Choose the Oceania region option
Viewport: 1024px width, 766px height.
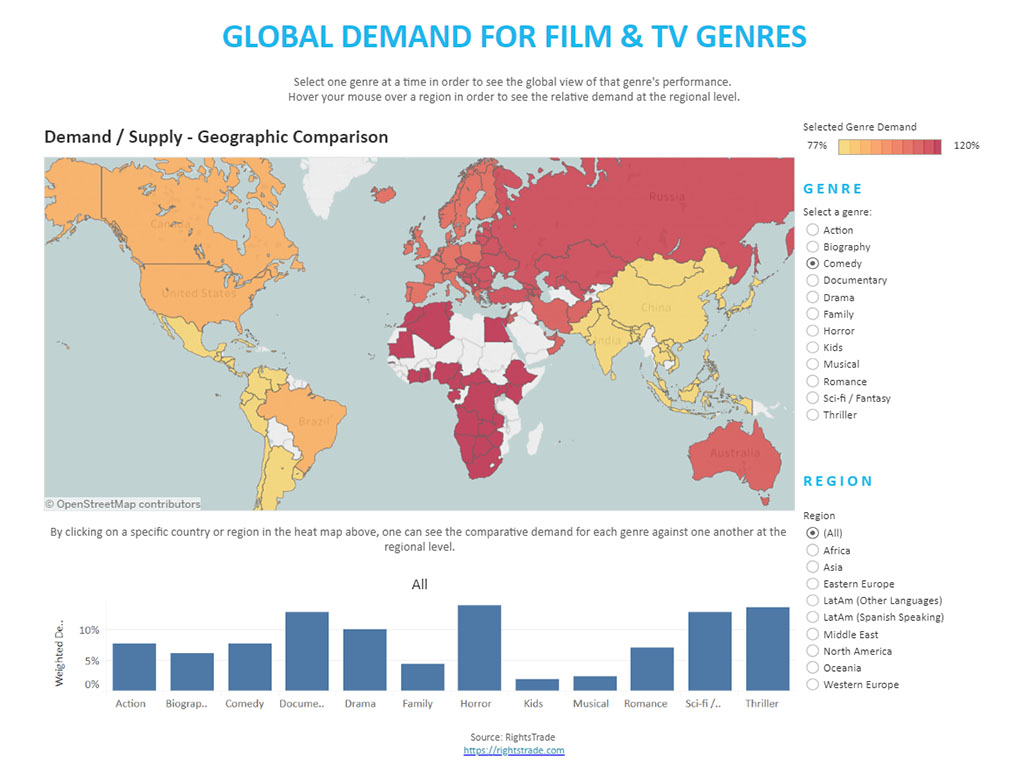click(x=813, y=668)
